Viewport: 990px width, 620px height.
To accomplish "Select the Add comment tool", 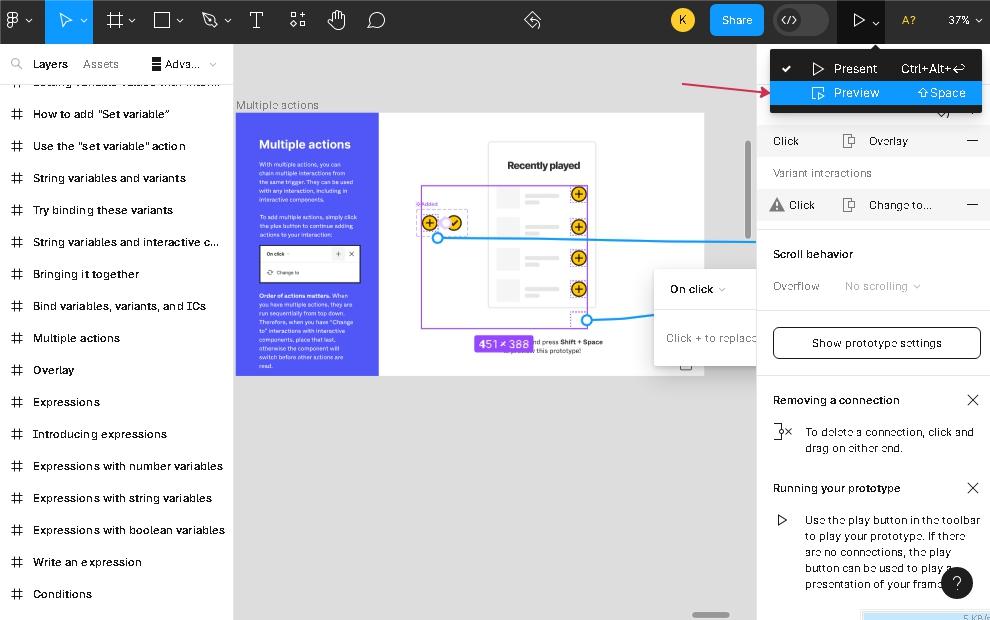I will click(x=376, y=20).
